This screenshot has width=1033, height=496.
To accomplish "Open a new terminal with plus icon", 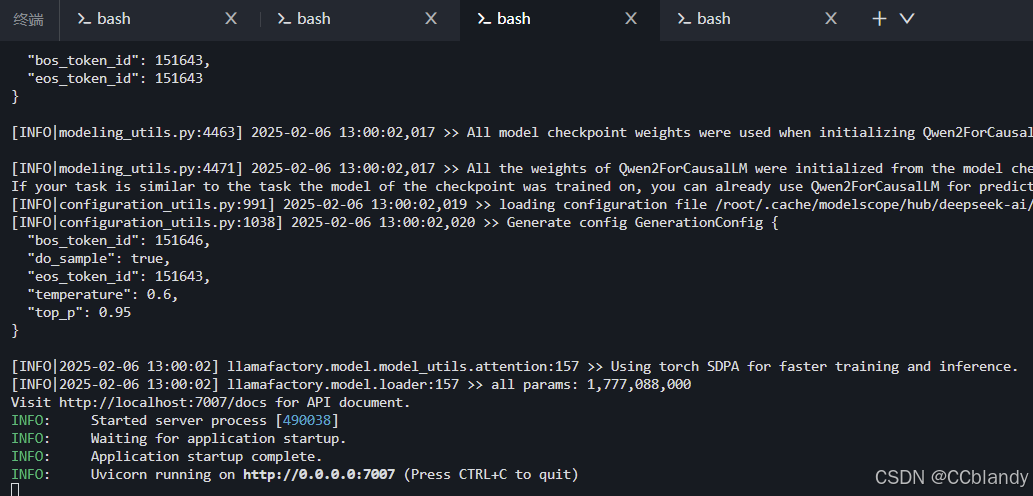I will point(879,19).
